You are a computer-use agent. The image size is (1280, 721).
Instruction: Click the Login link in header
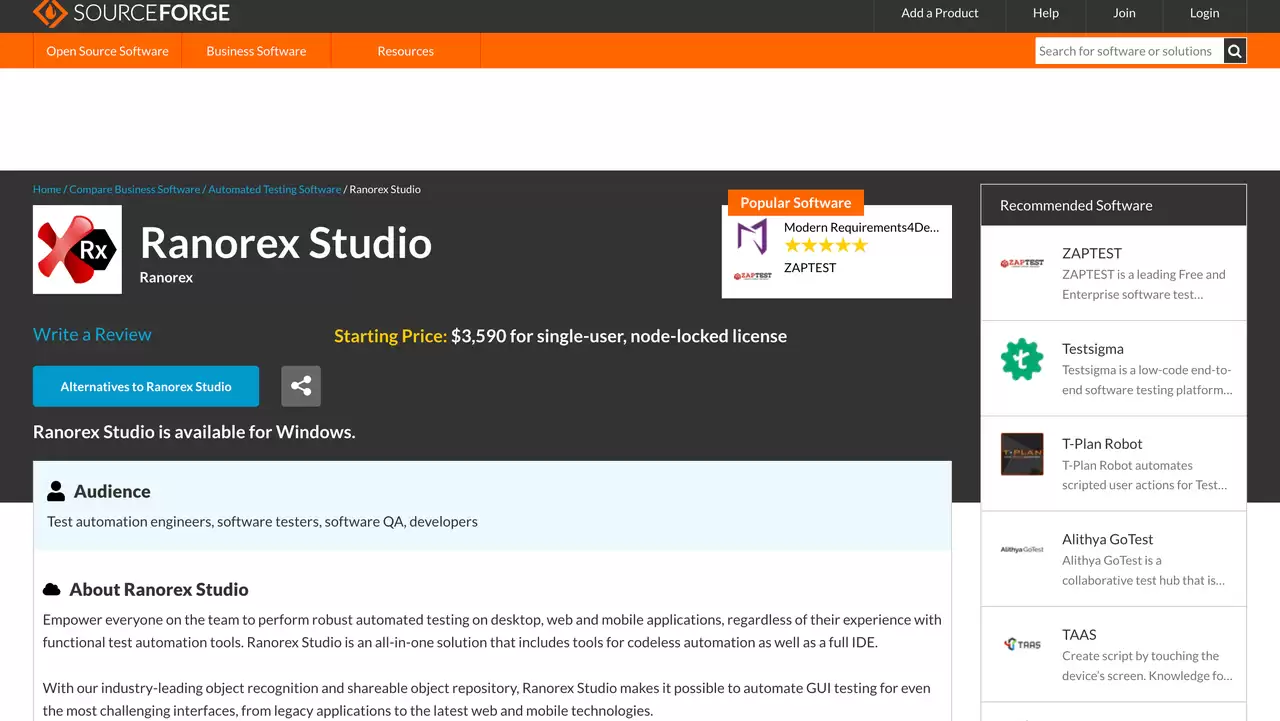pos(1204,13)
